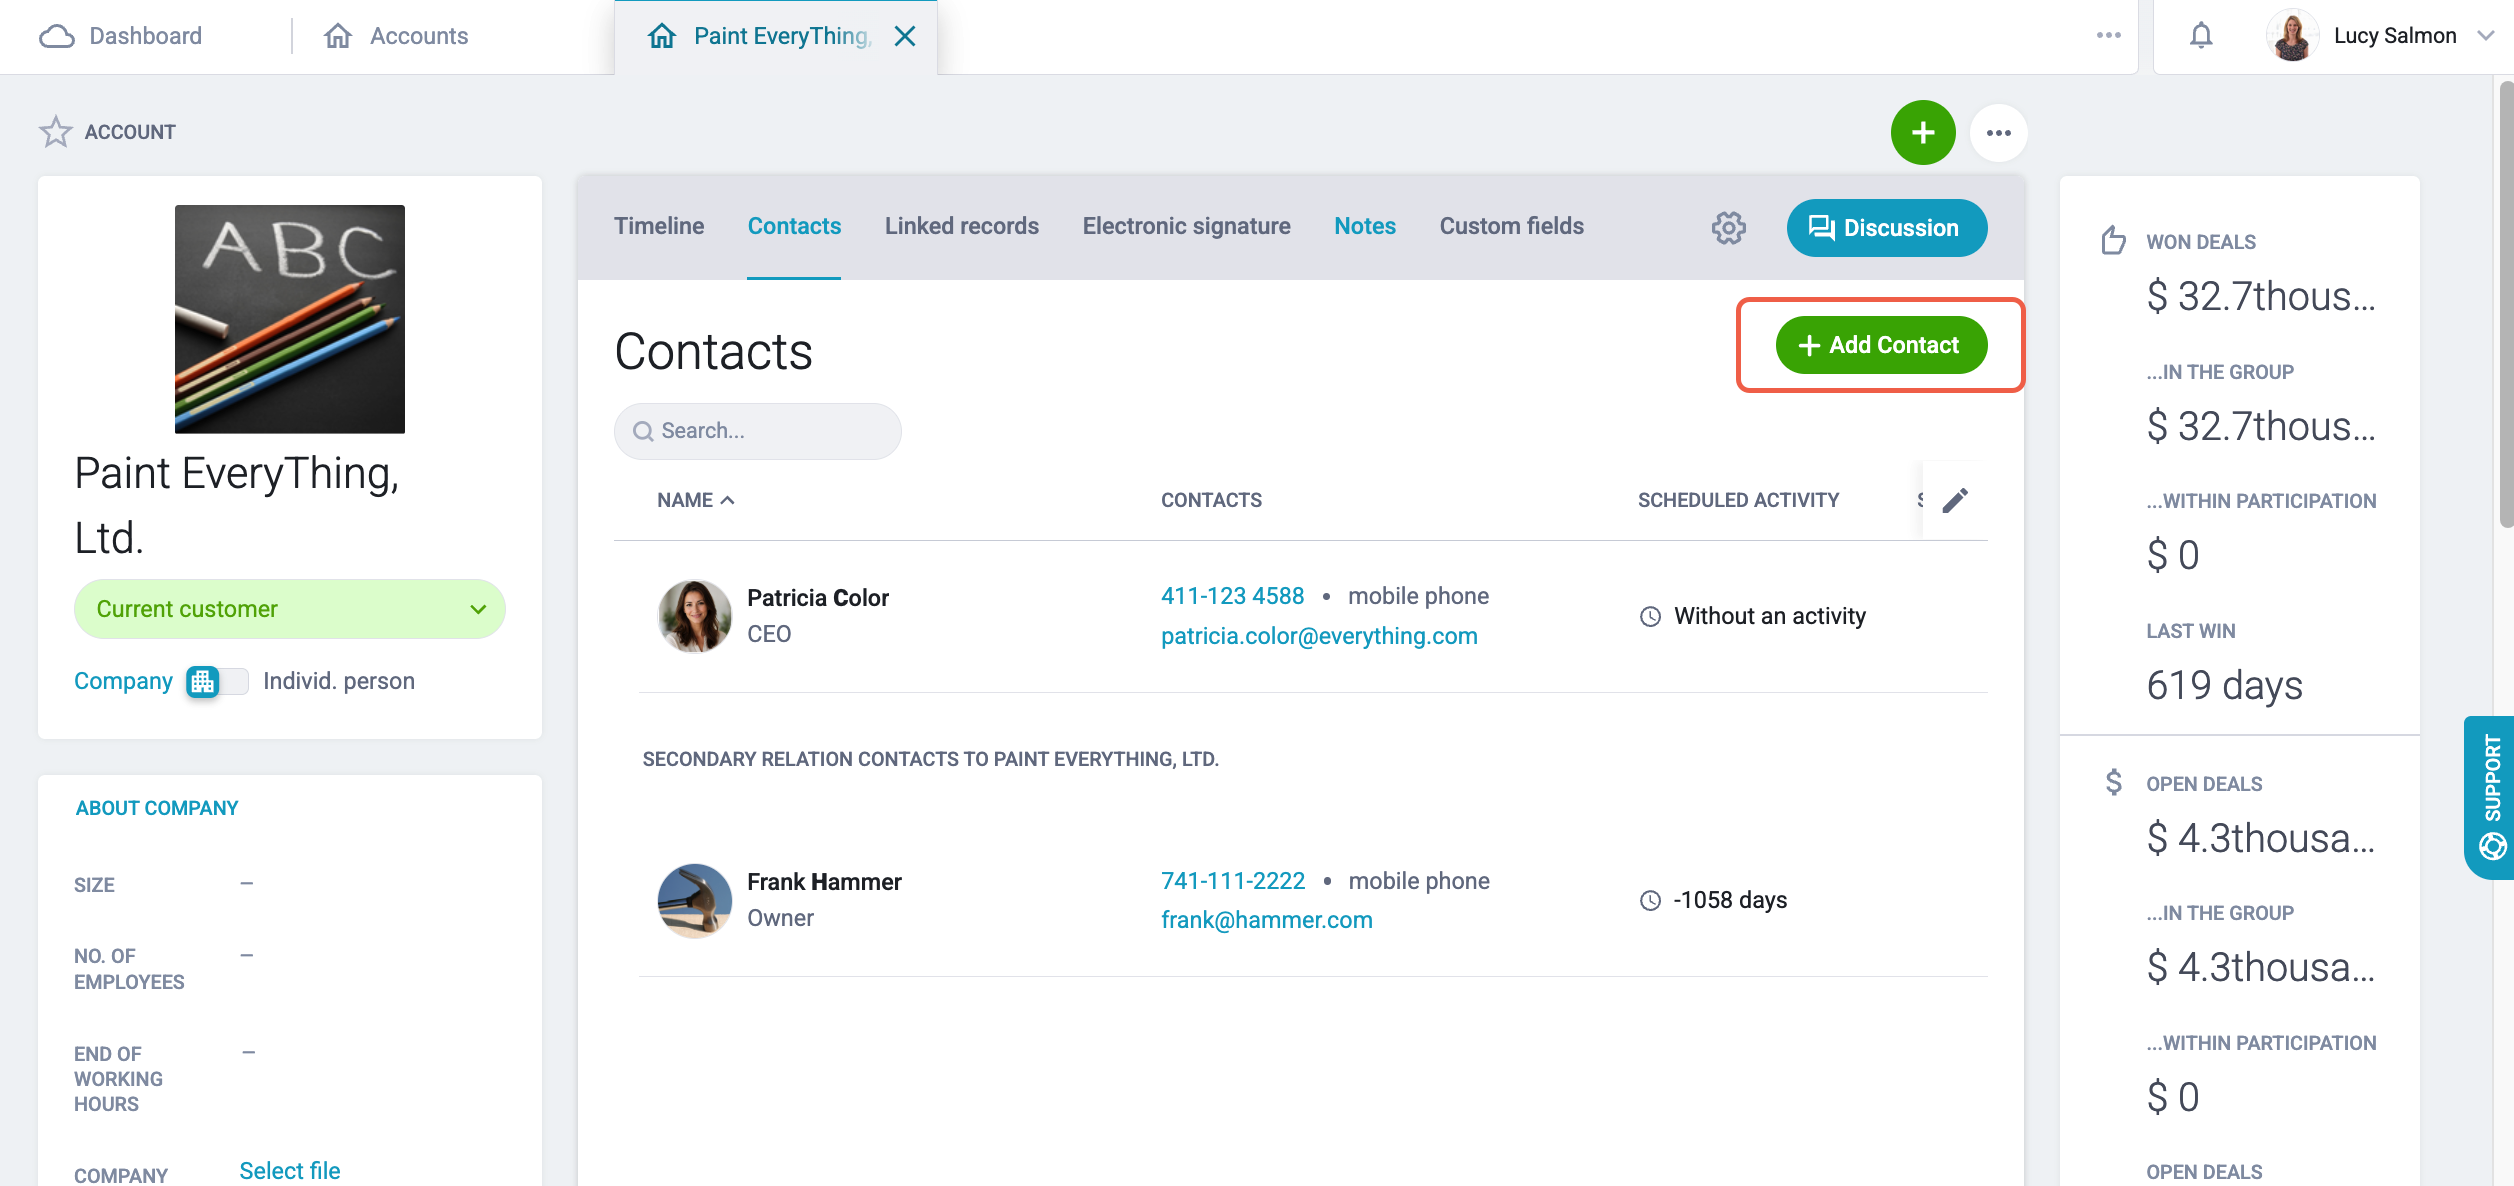Select the Contacts tab
This screenshot has height=1186, width=2514.
coord(794,226)
